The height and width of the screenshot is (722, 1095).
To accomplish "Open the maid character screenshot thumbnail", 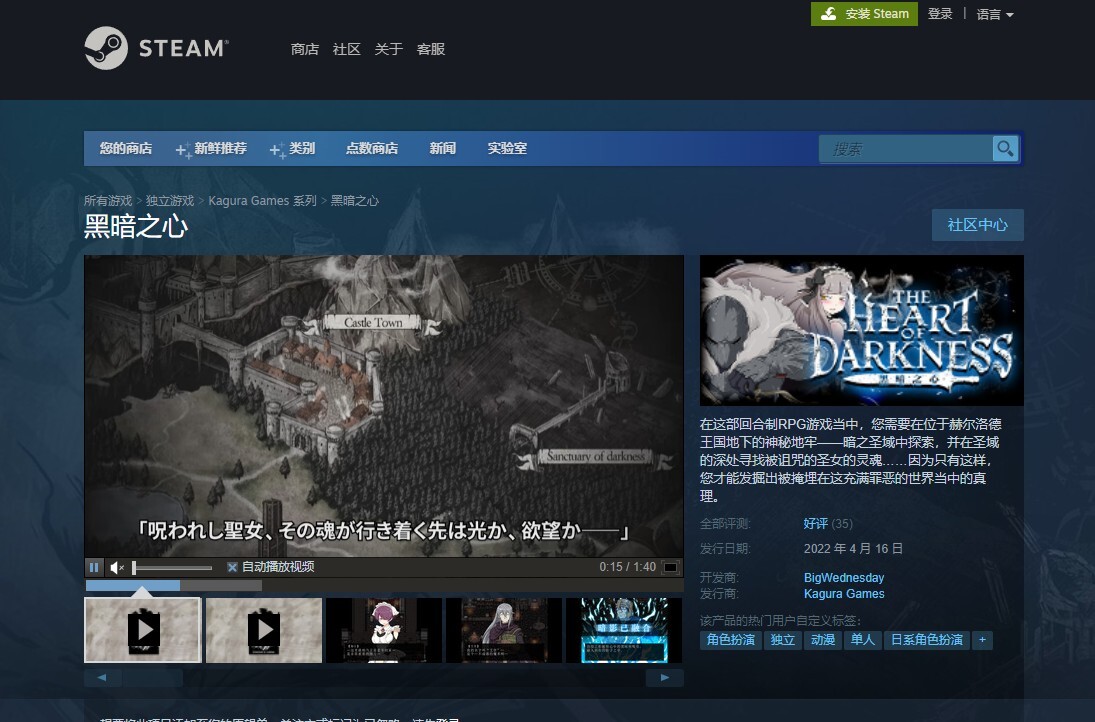I will click(x=384, y=630).
